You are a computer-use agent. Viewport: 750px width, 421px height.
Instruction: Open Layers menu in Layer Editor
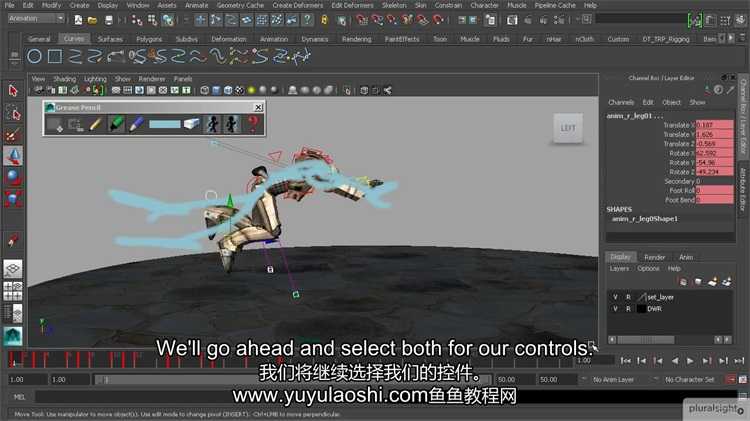tap(619, 268)
